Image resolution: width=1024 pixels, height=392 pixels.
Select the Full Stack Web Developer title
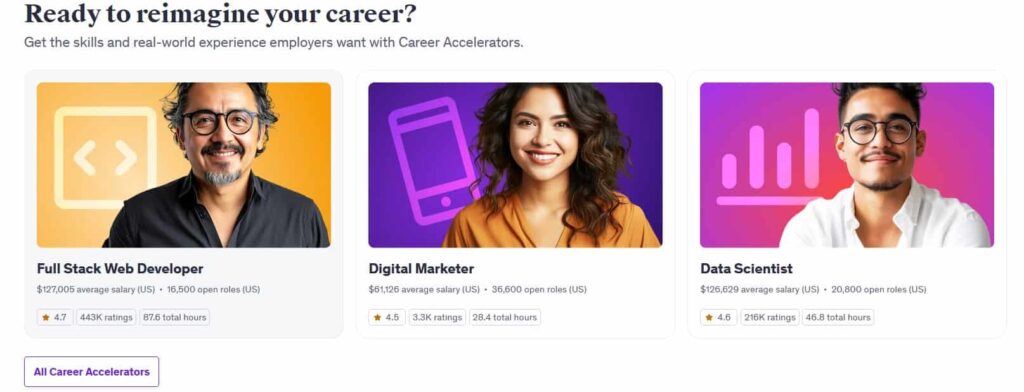(120, 269)
